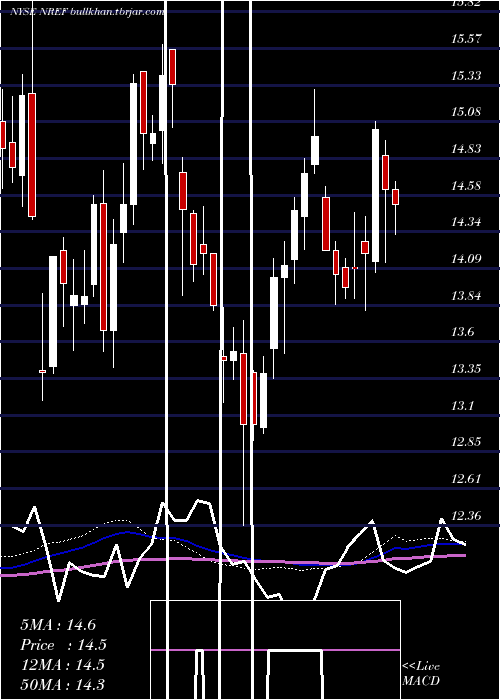Select the 13.1 price axis label
This screenshot has height=700, width=500.
point(463,406)
